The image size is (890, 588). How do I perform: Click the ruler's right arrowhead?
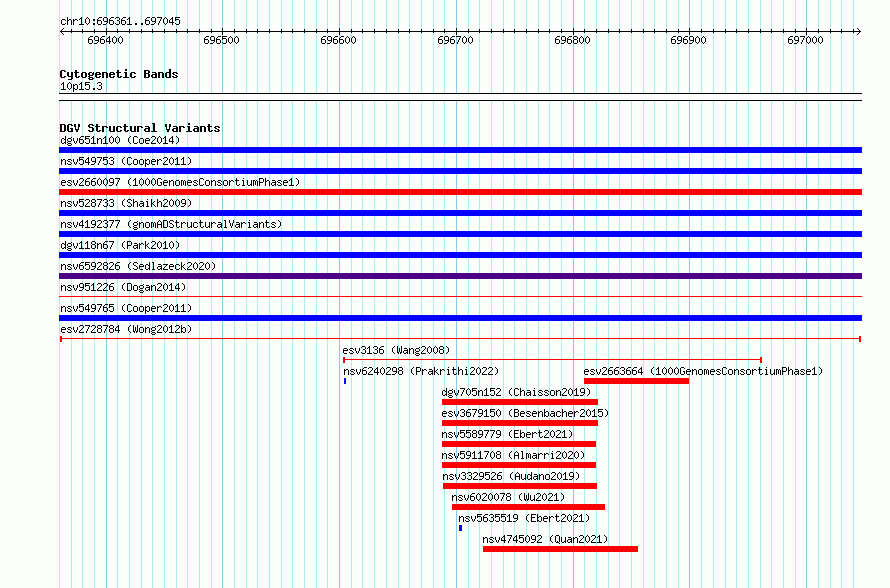[x=859, y=32]
